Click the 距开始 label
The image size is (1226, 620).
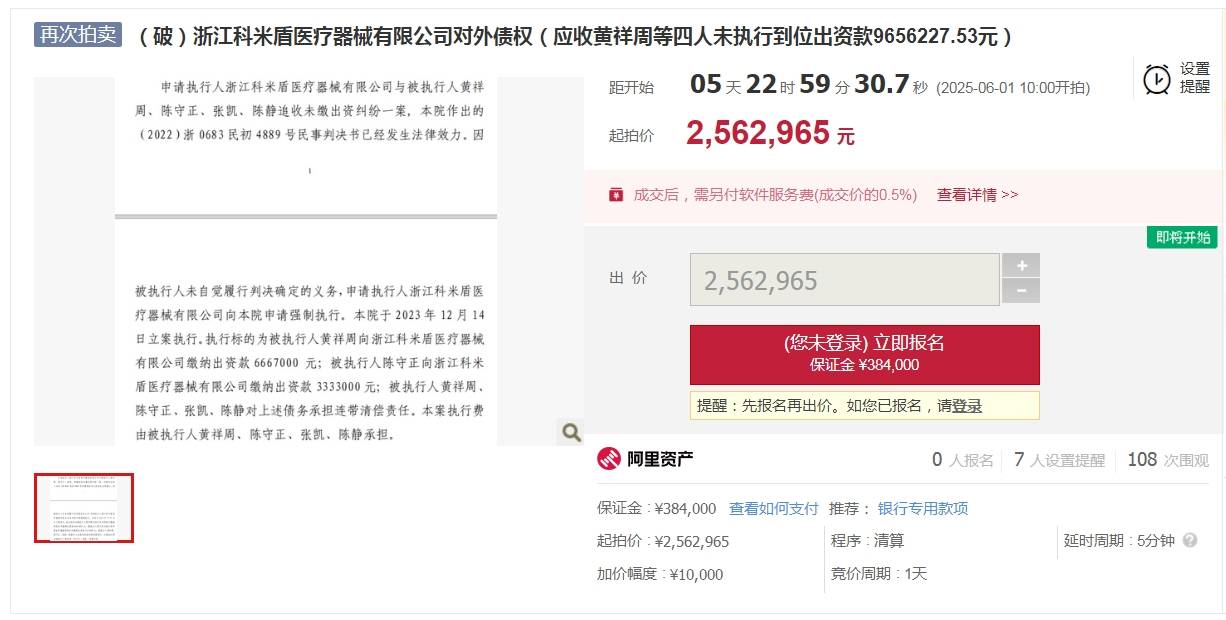pos(631,88)
